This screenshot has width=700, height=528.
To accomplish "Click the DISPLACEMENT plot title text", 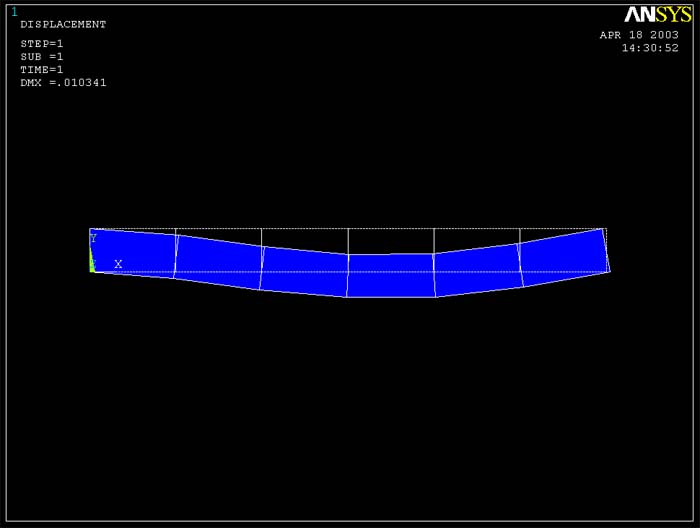I will point(63,25).
